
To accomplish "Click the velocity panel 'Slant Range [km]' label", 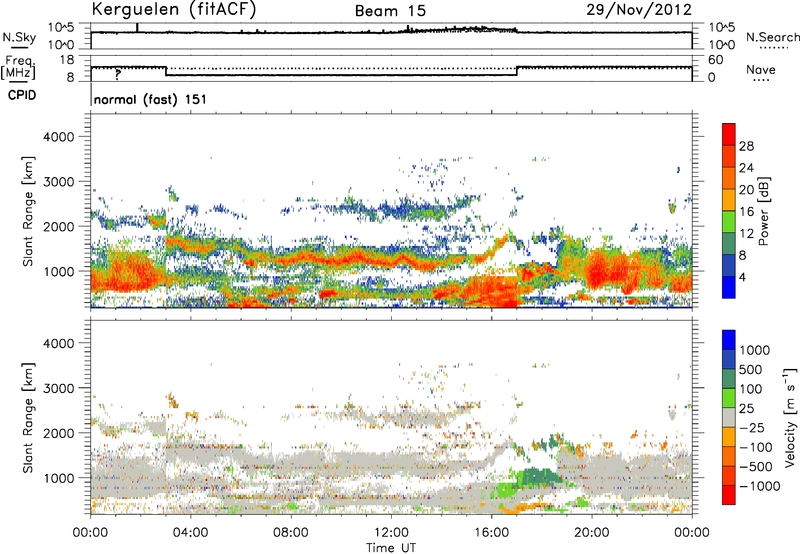I will 28,417.
